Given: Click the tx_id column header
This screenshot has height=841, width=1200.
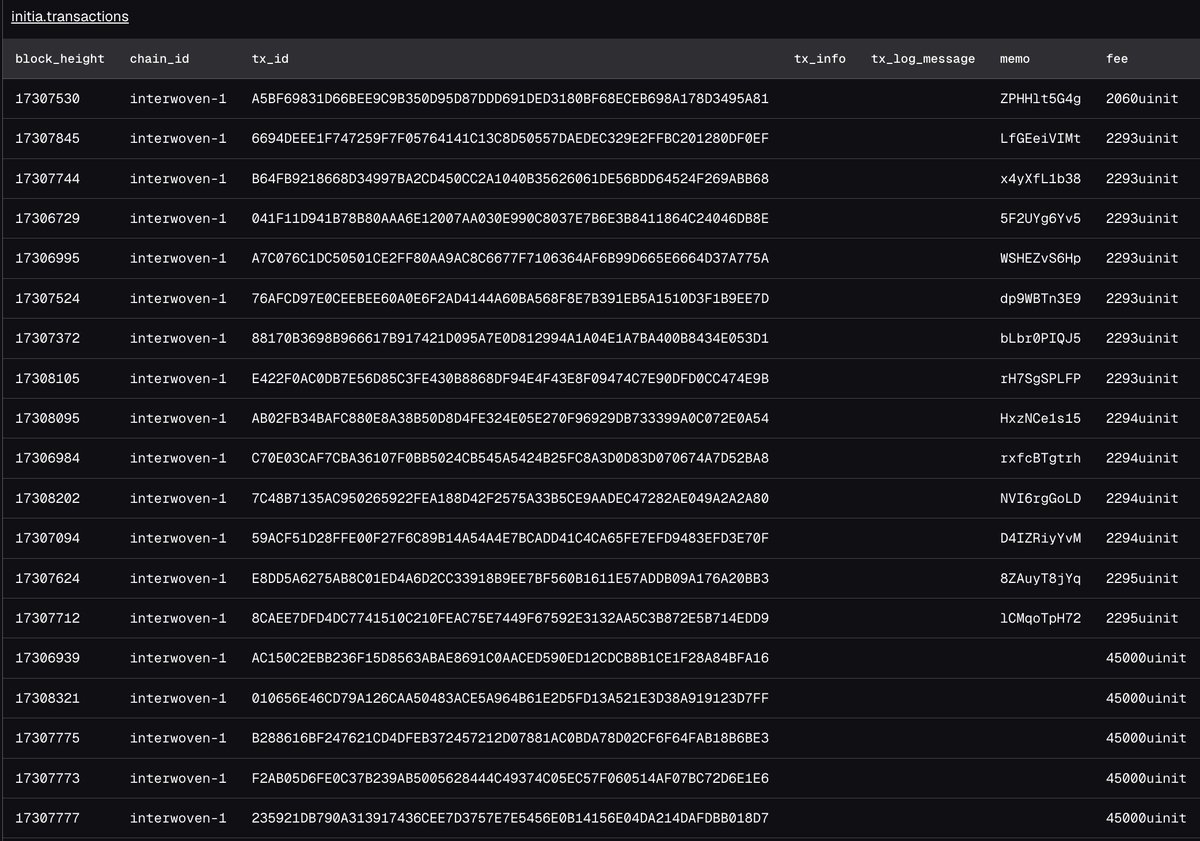Looking at the screenshot, I should click(x=270, y=59).
